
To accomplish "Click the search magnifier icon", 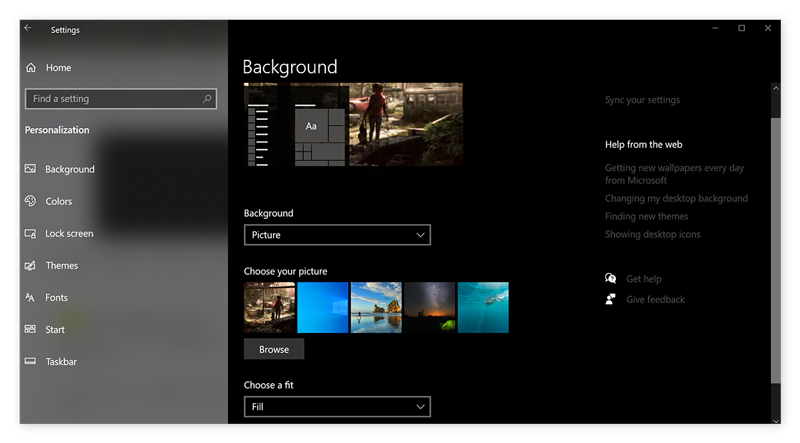I will pyautogui.click(x=207, y=99).
